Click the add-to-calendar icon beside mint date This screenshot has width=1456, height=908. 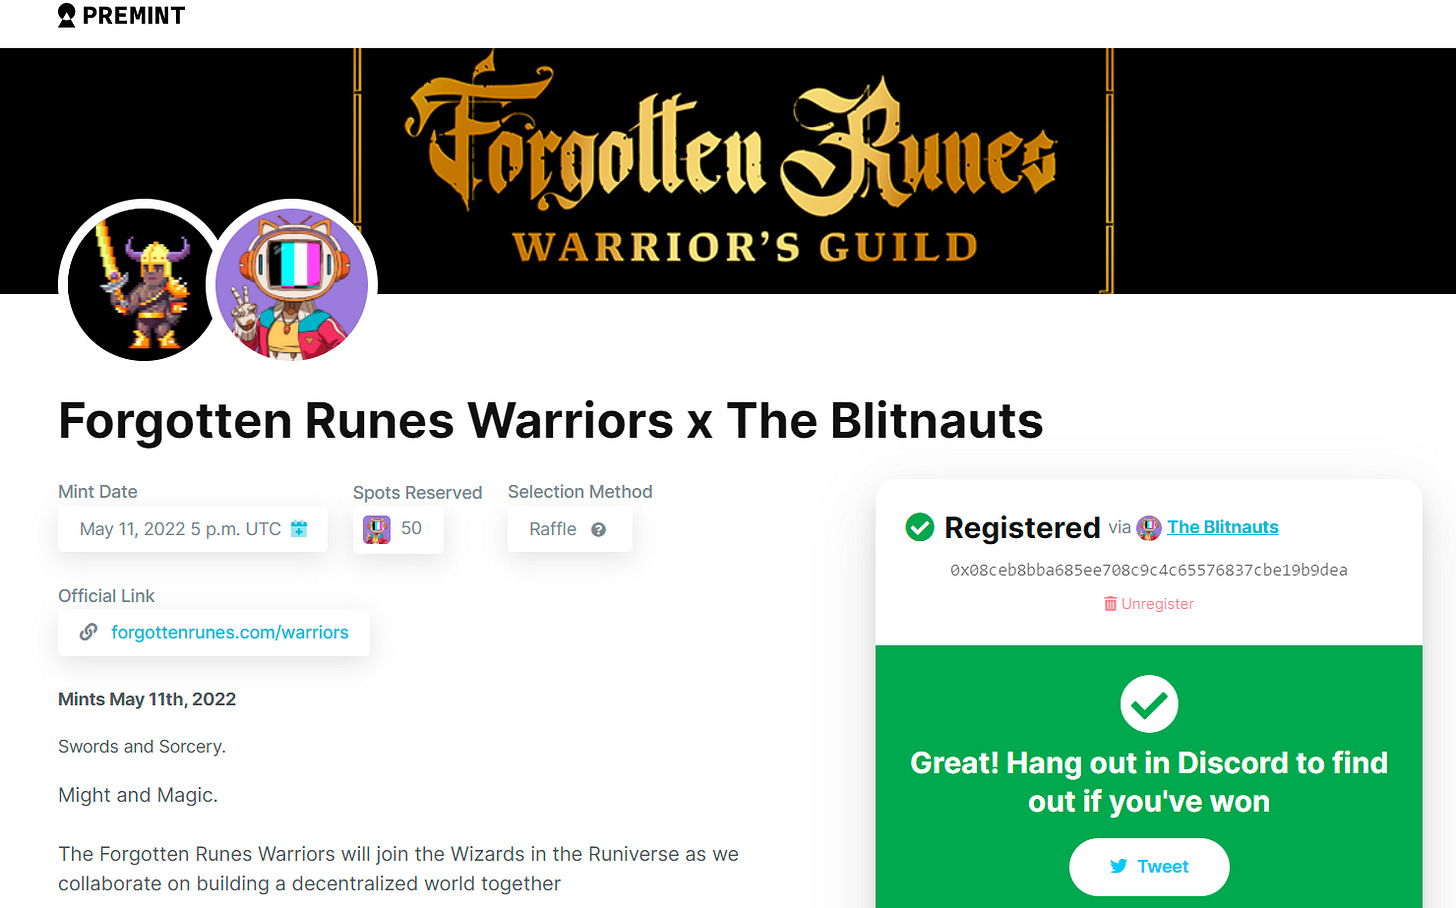(x=299, y=529)
